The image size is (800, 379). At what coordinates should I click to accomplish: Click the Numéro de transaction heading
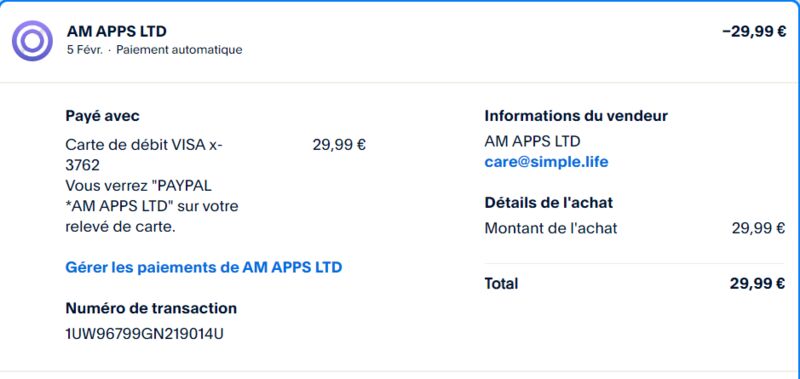click(x=151, y=309)
